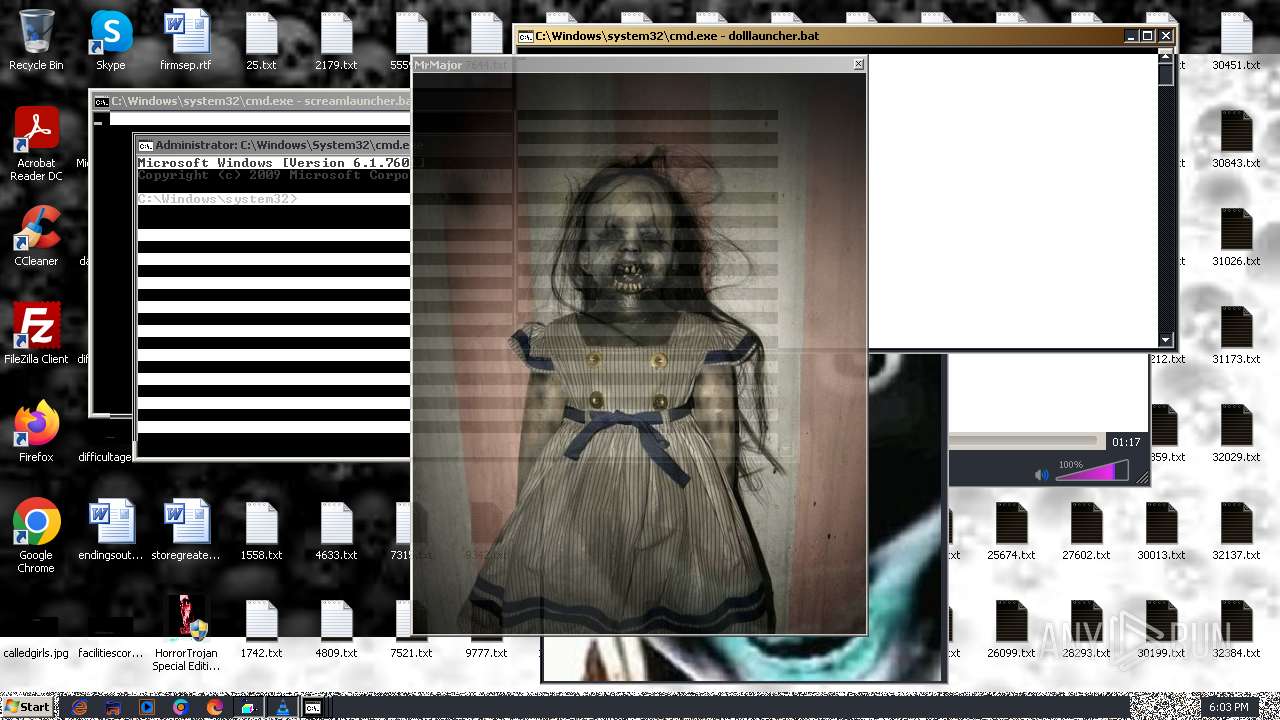Open Windows Explorer taskbar icon
The image size is (1280, 720).
coord(113,707)
